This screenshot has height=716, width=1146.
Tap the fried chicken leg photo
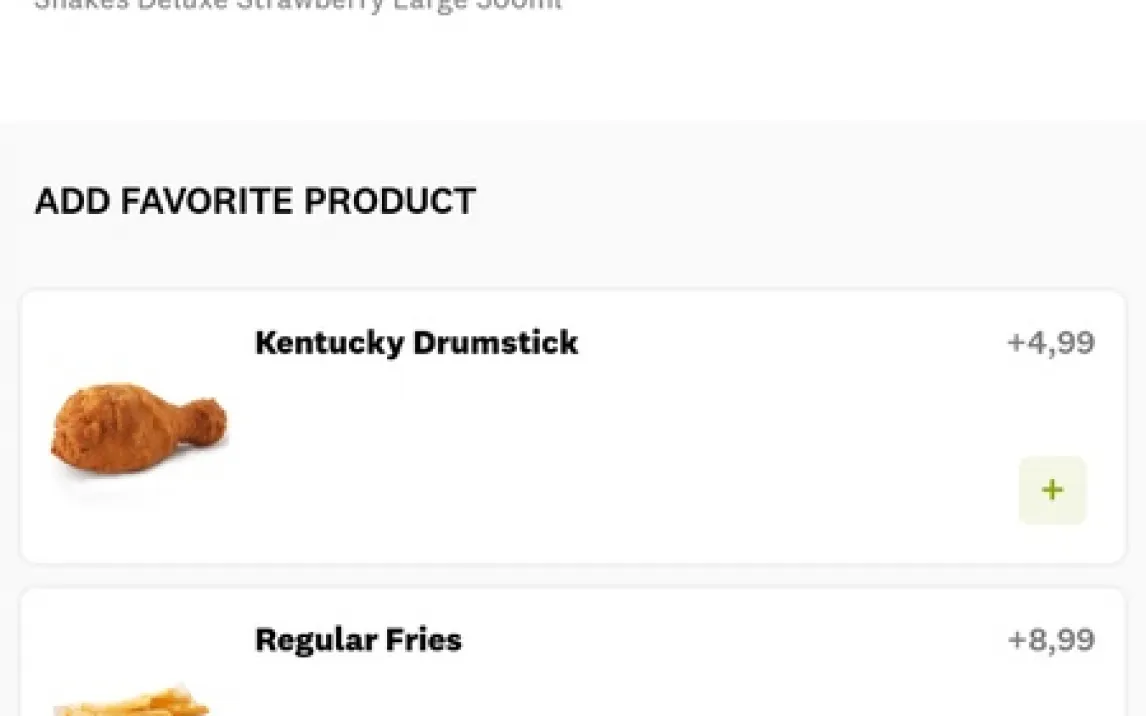[x=139, y=428]
